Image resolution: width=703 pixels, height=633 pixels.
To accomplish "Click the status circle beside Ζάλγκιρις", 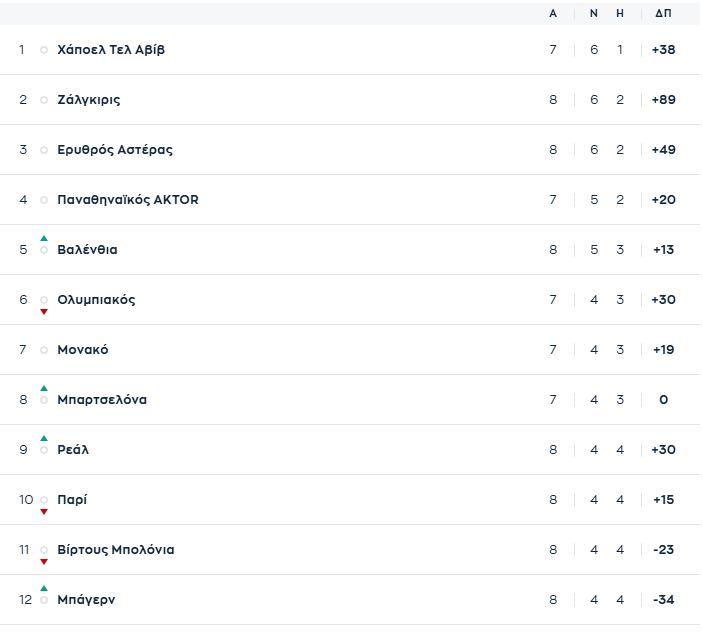I will [x=44, y=100].
